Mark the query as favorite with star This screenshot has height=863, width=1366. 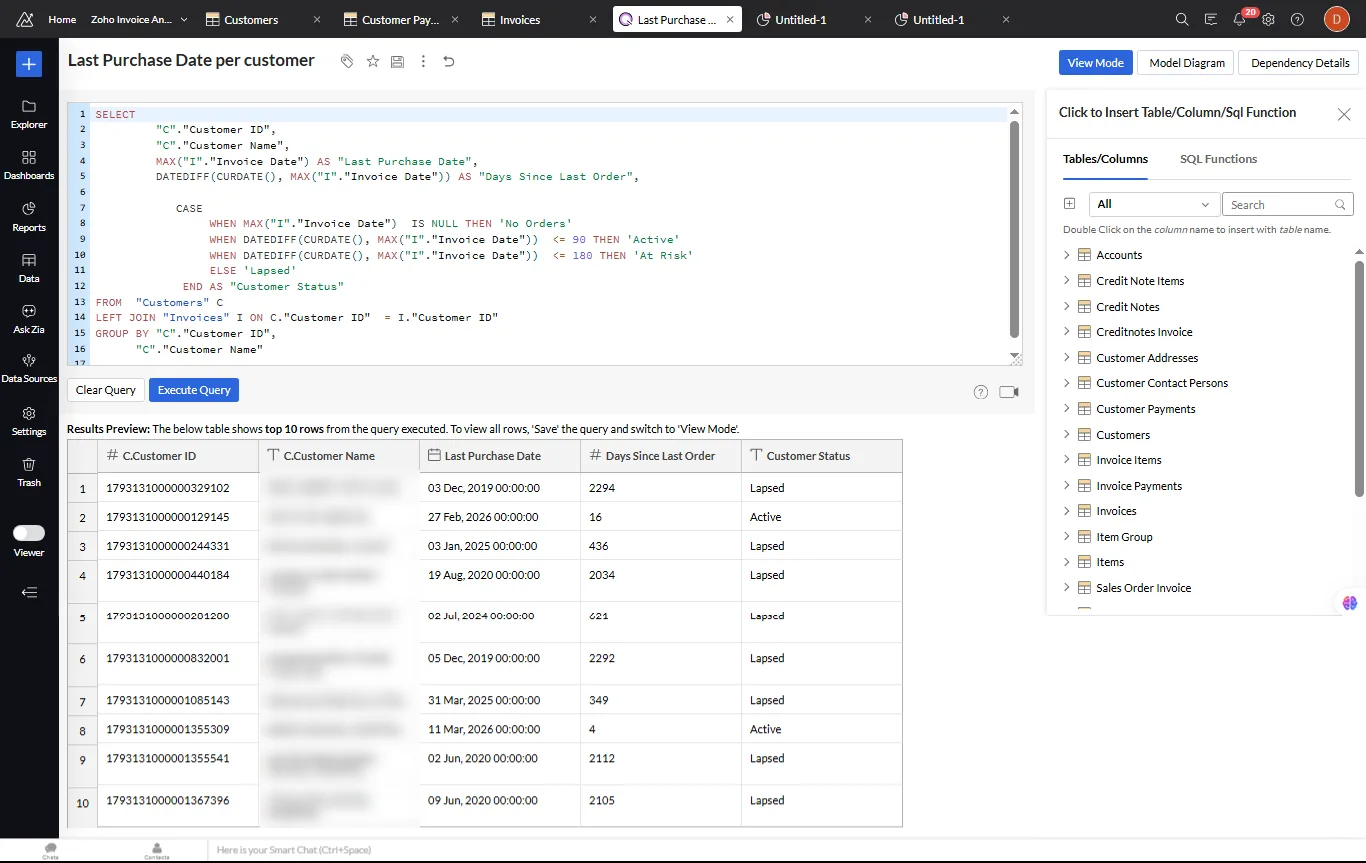(373, 61)
